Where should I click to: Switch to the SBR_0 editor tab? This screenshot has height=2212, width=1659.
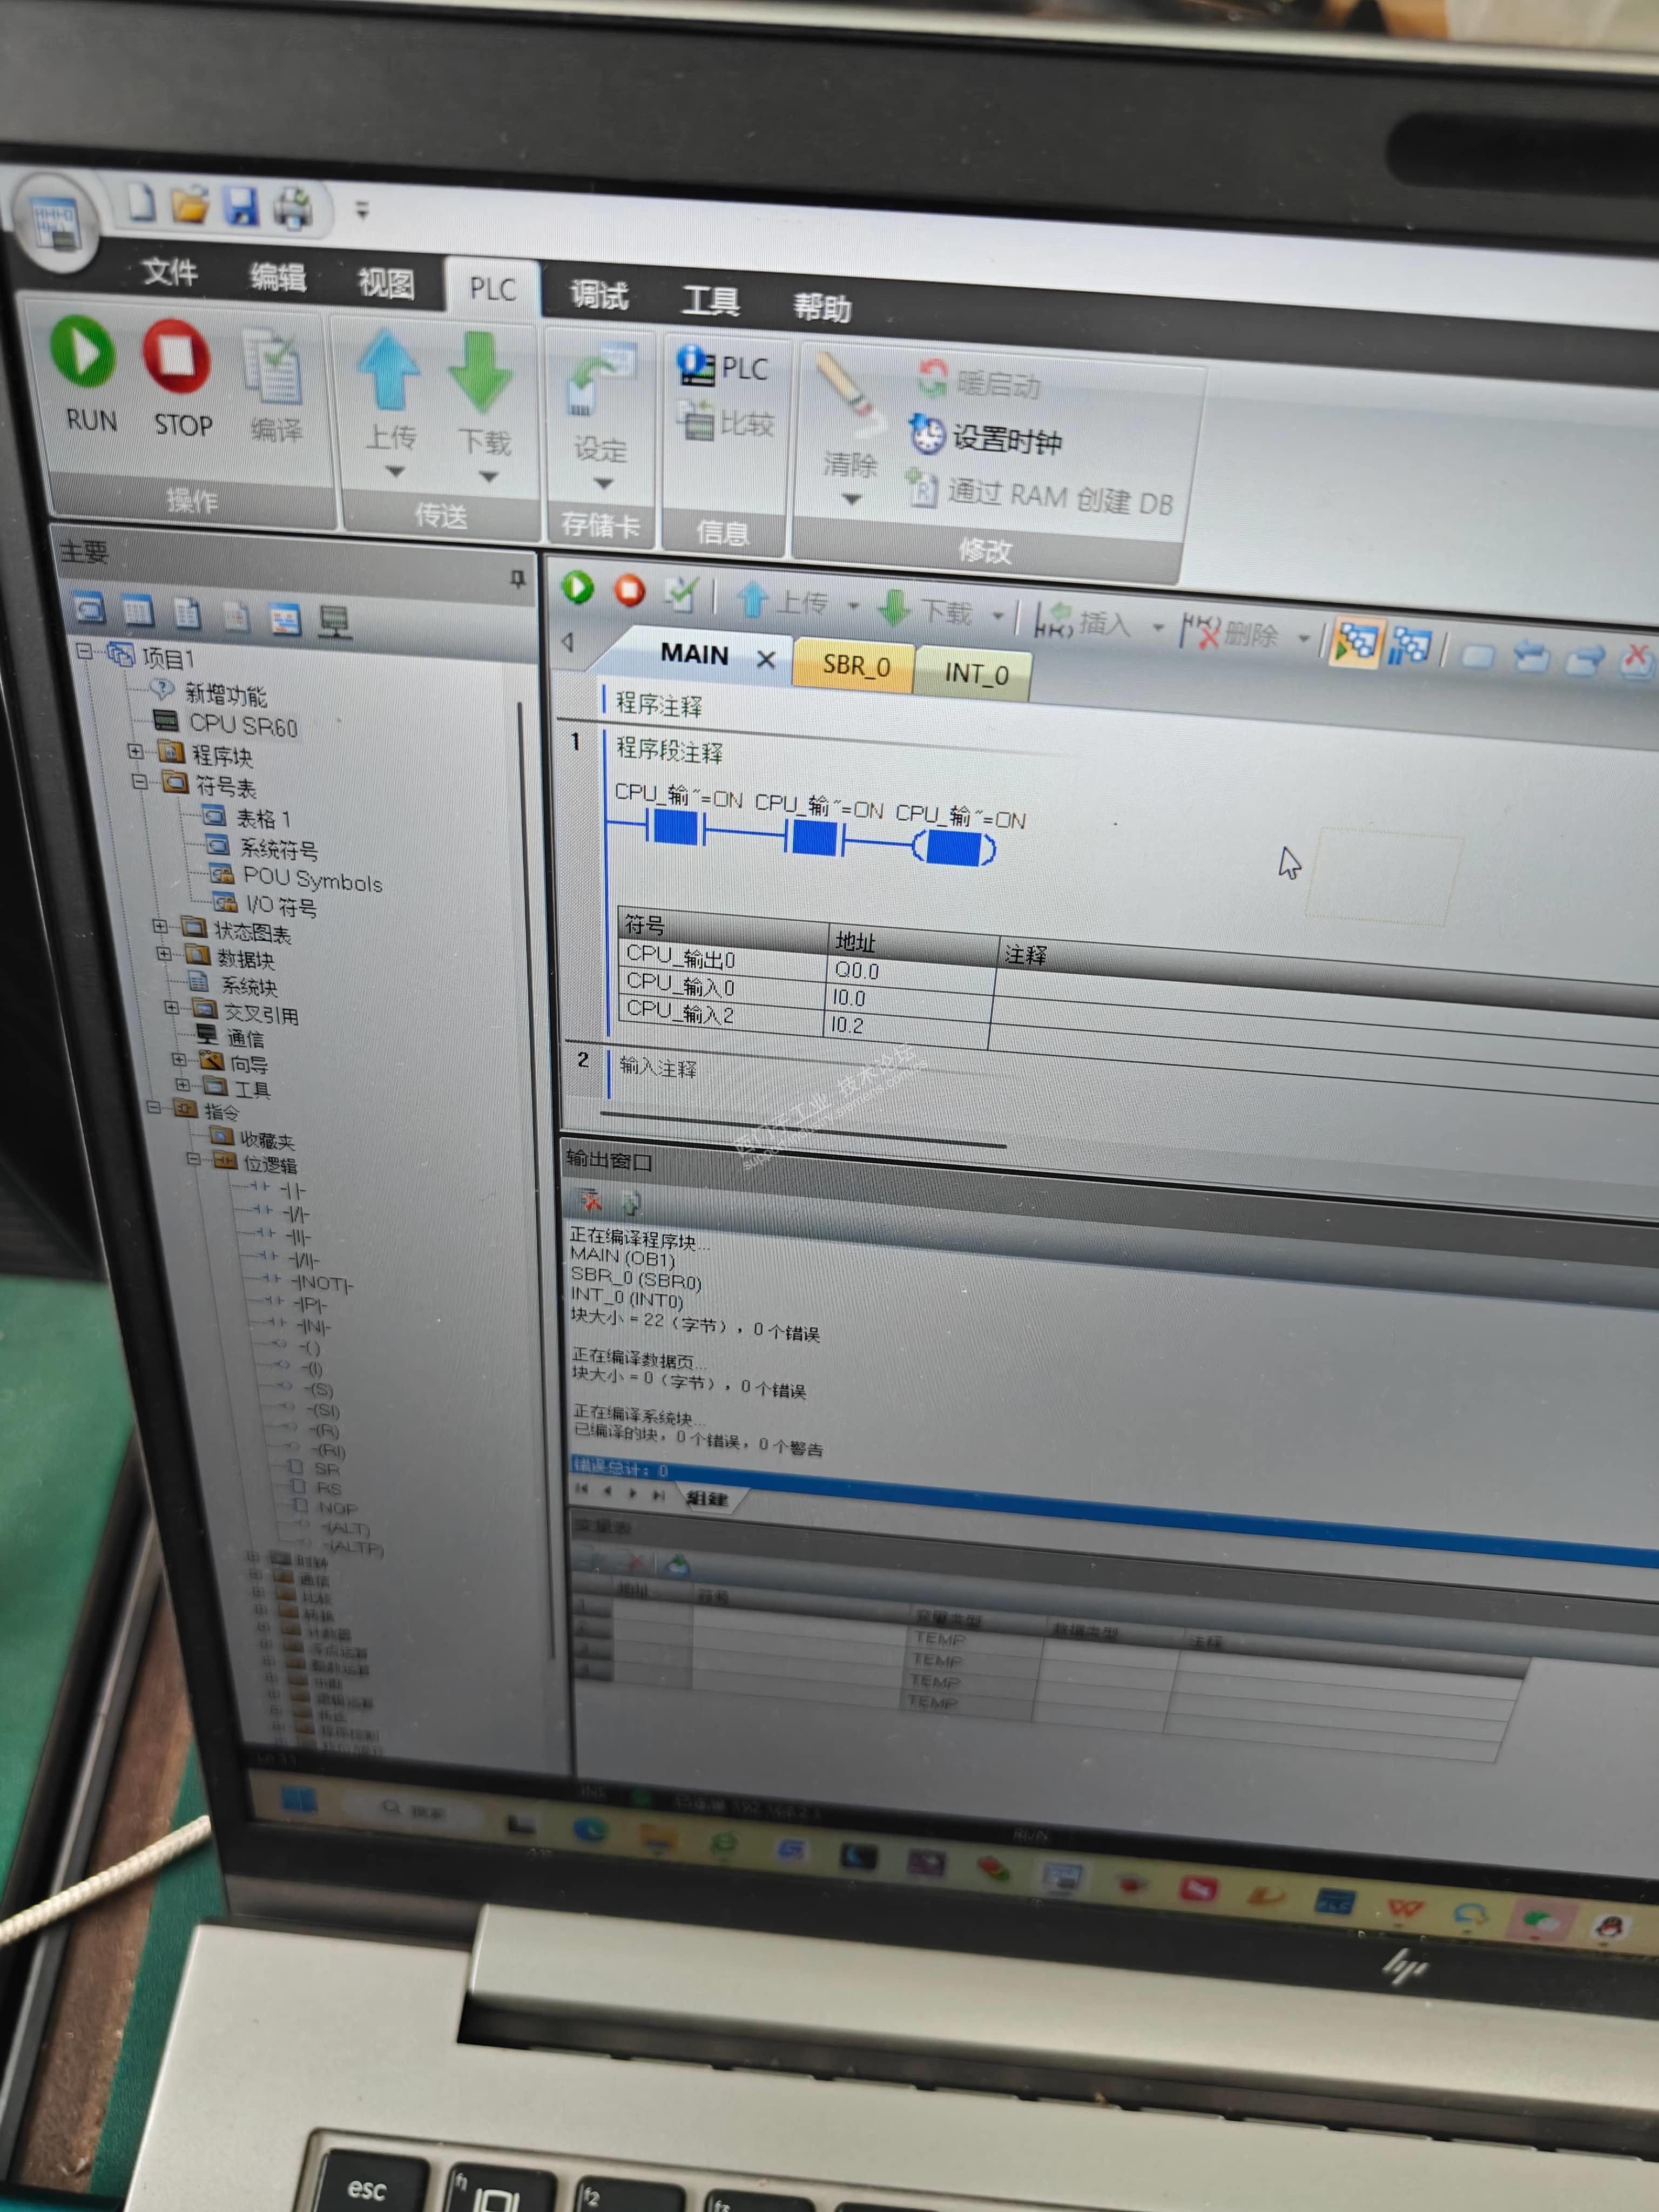(855, 666)
